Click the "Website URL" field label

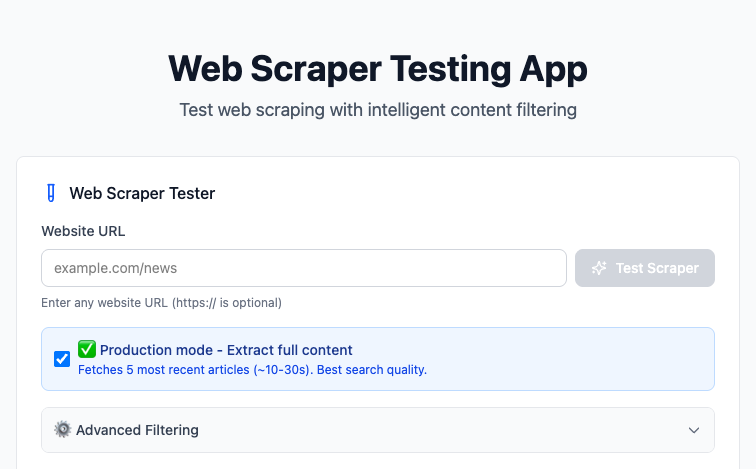tap(83, 231)
